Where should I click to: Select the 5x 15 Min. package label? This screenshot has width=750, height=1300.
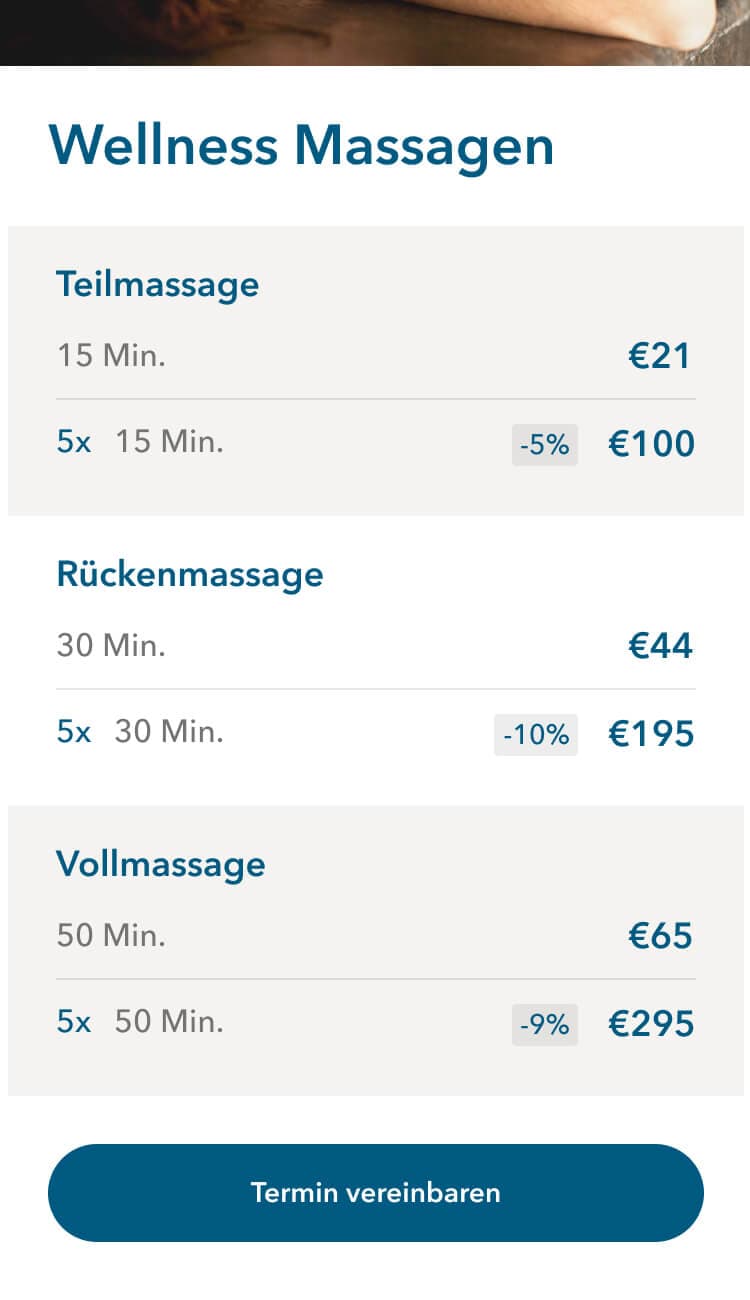coord(140,441)
